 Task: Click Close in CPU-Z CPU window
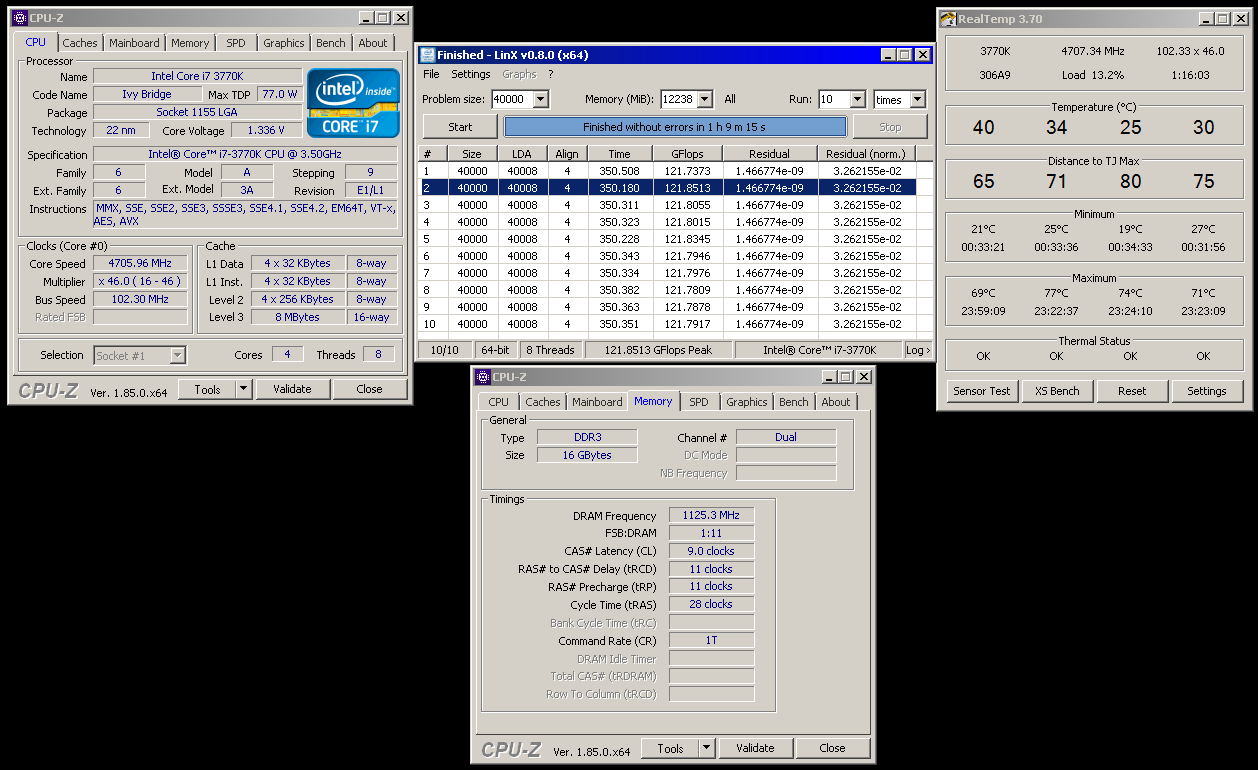(x=369, y=389)
